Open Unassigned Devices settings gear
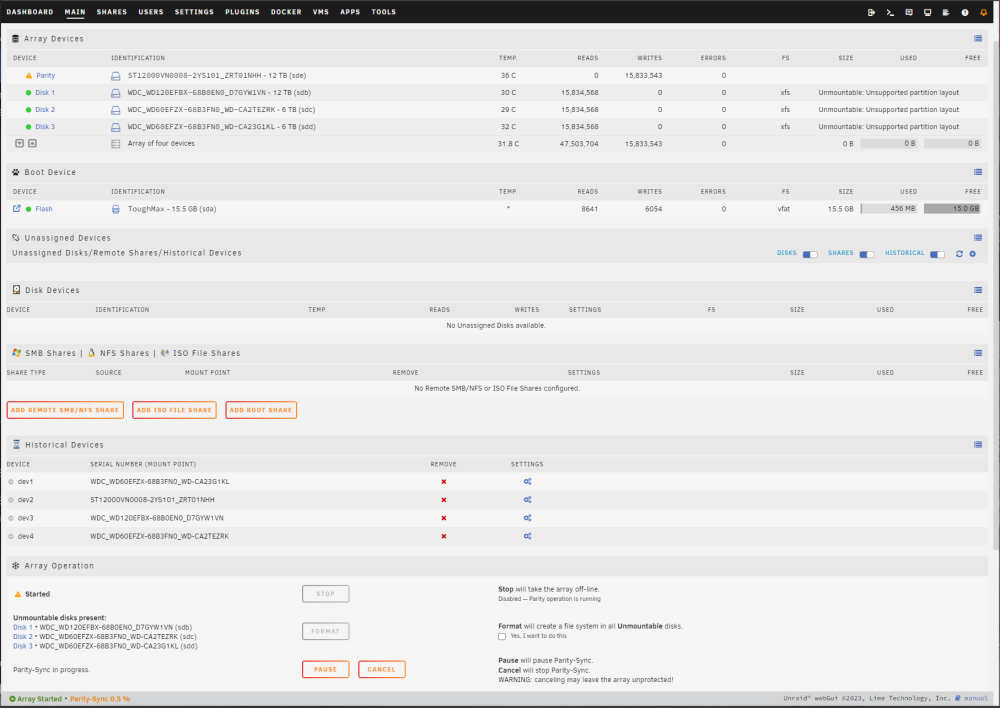 coord(973,254)
